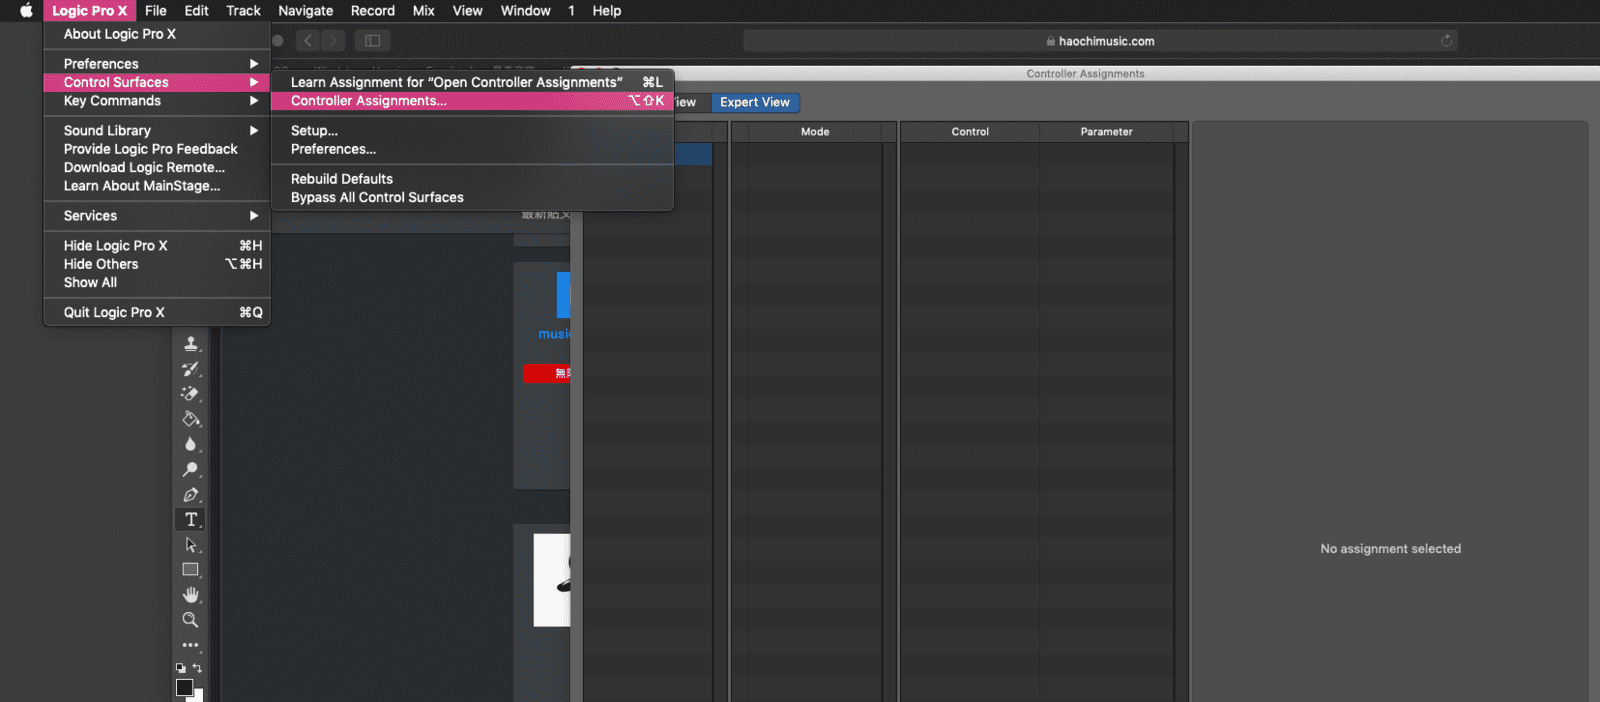The width and height of the screenshot is (1600, 702).
Task: Choose Learn About MainStage…
Action: 157,186
